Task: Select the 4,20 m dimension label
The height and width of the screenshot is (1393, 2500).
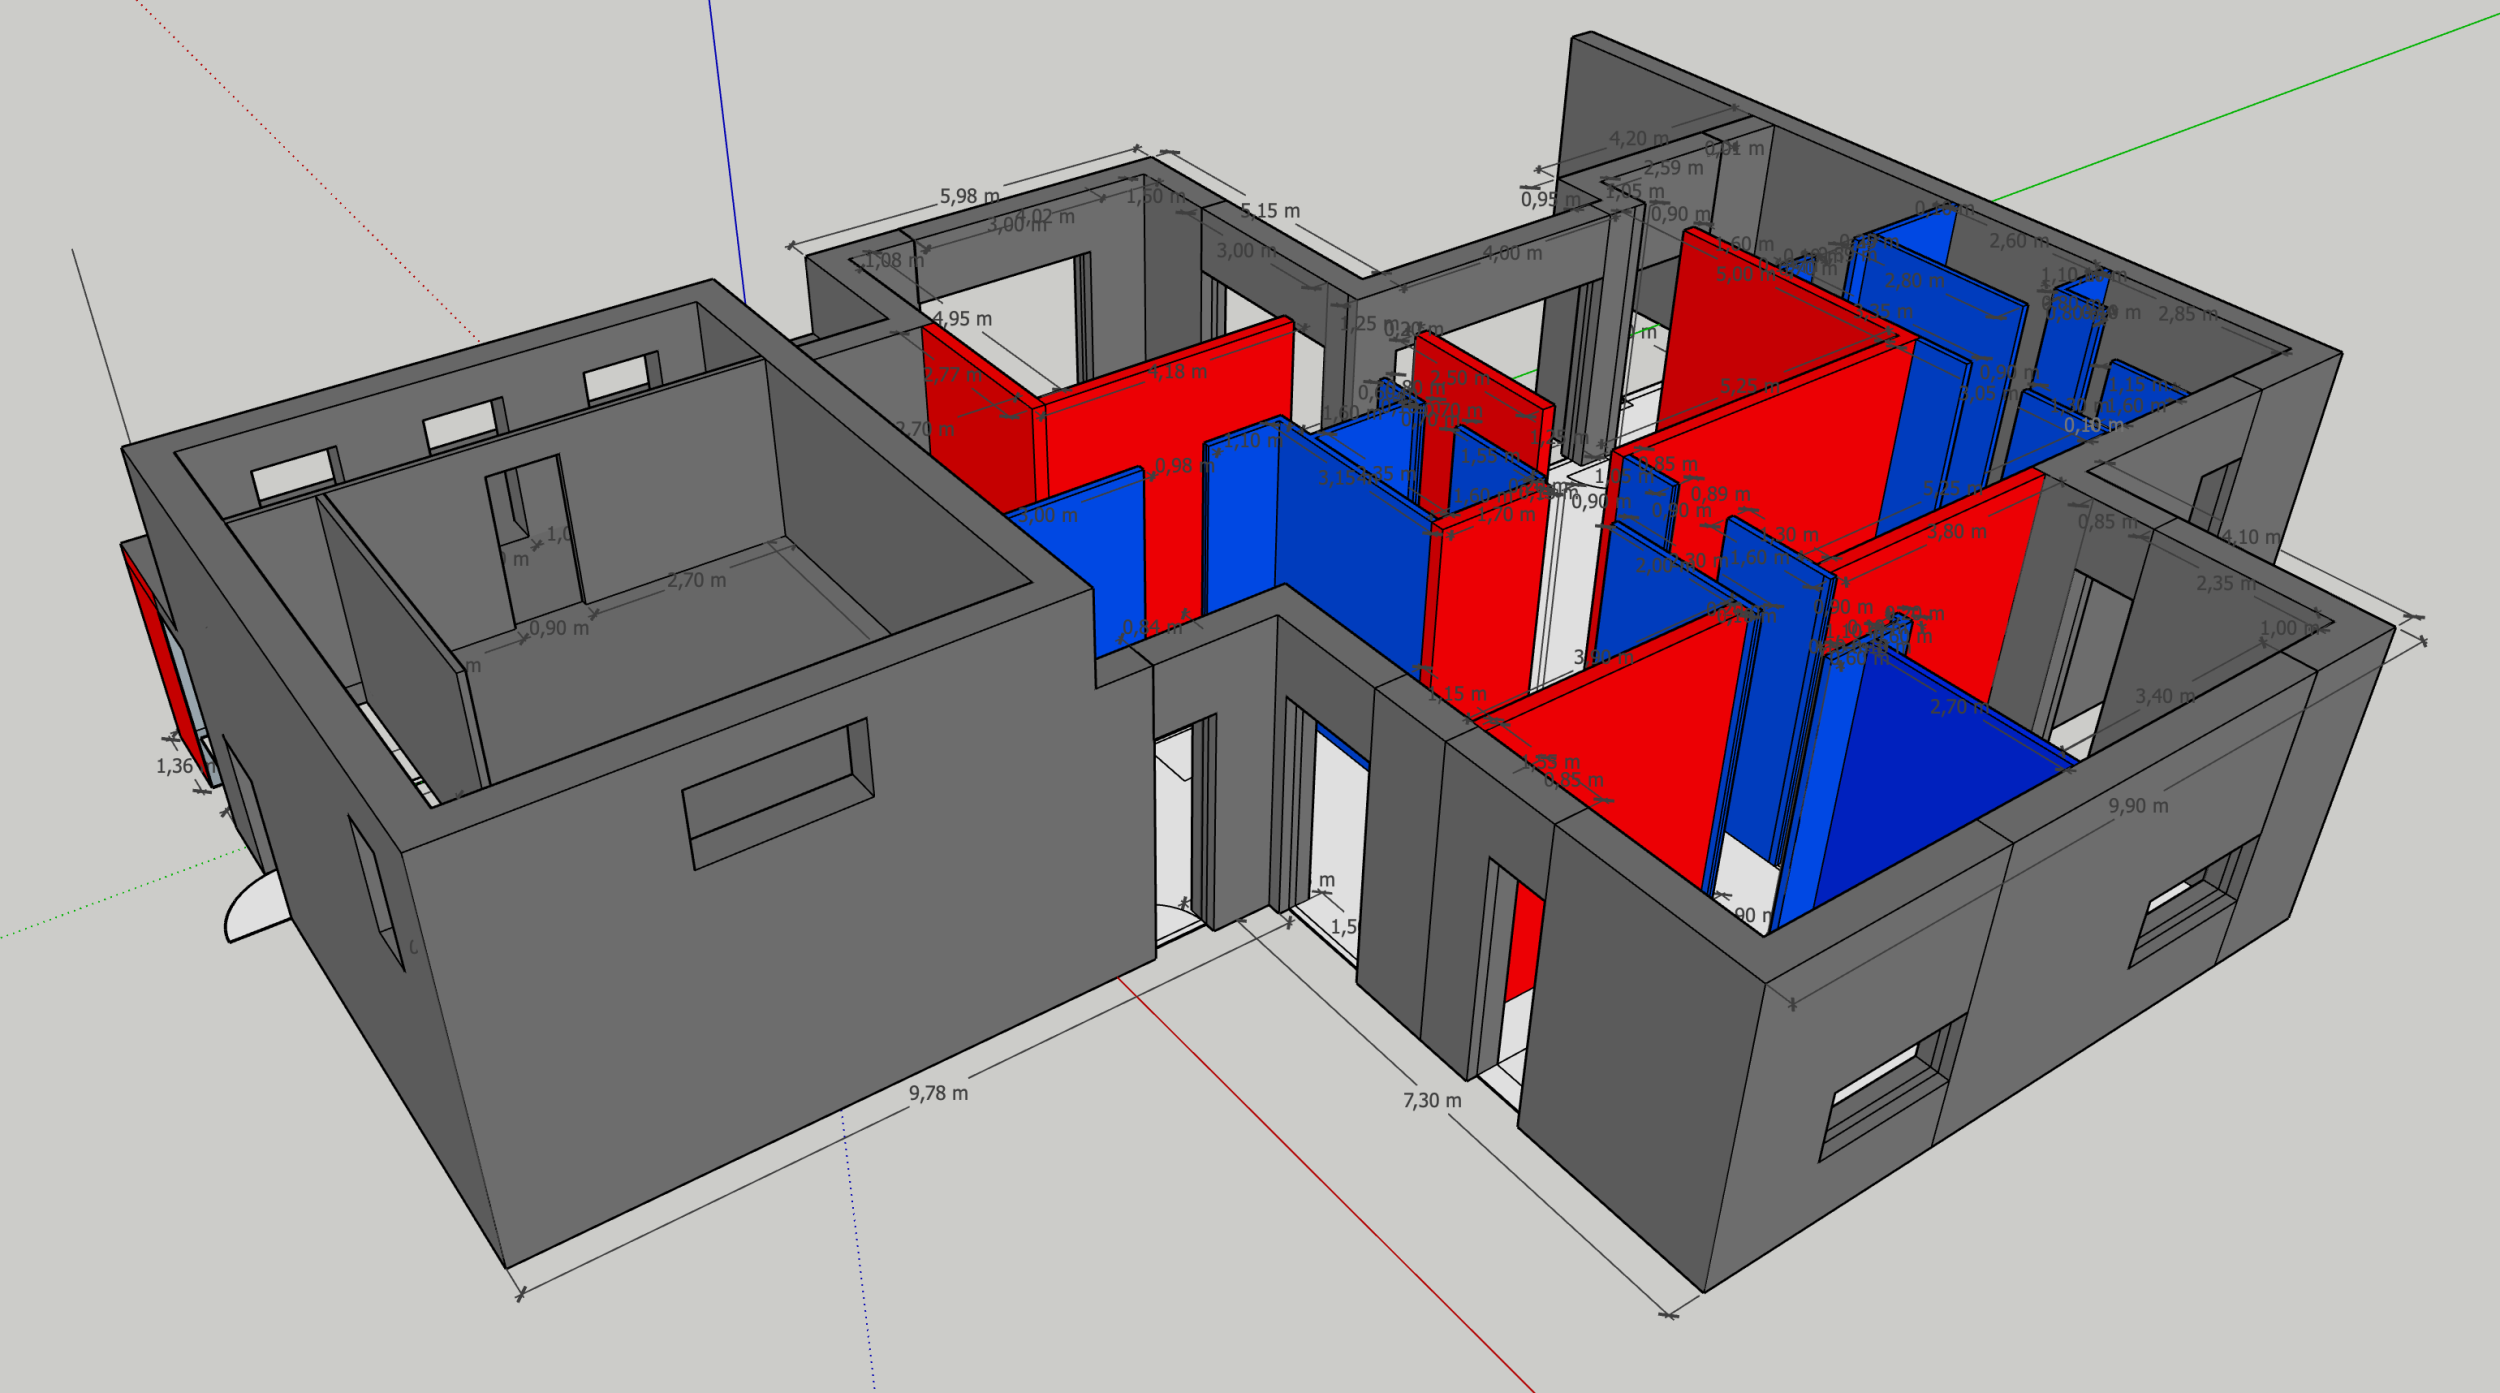Action: point(1638,139)
